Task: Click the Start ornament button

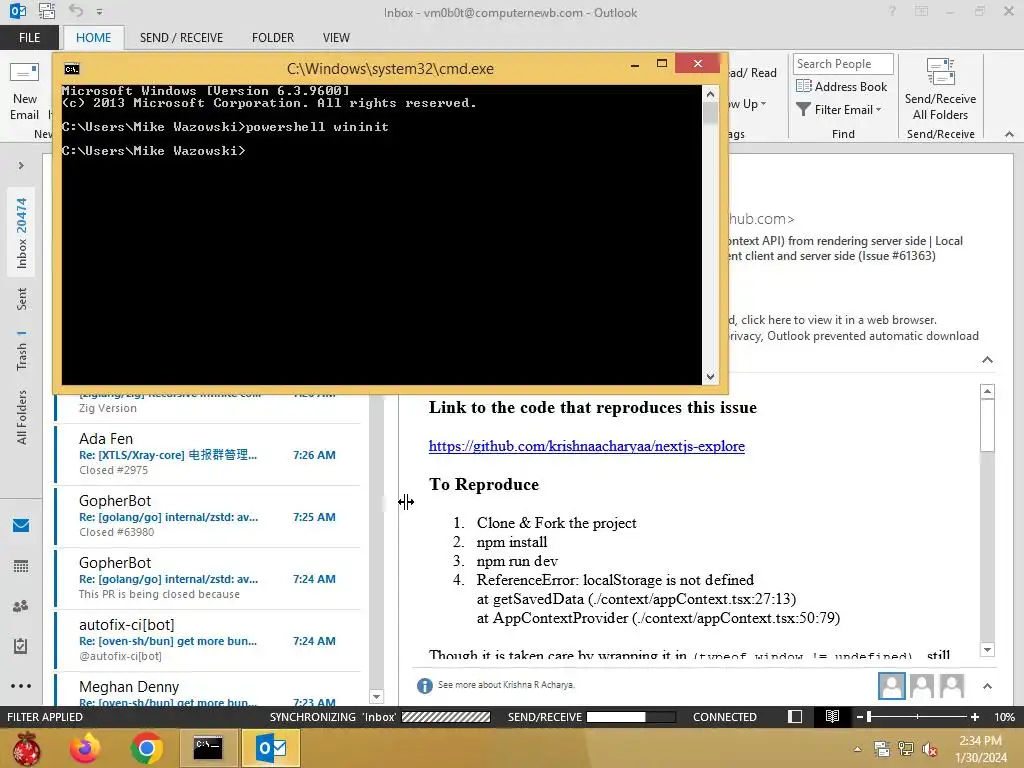Action: [26, 748]
